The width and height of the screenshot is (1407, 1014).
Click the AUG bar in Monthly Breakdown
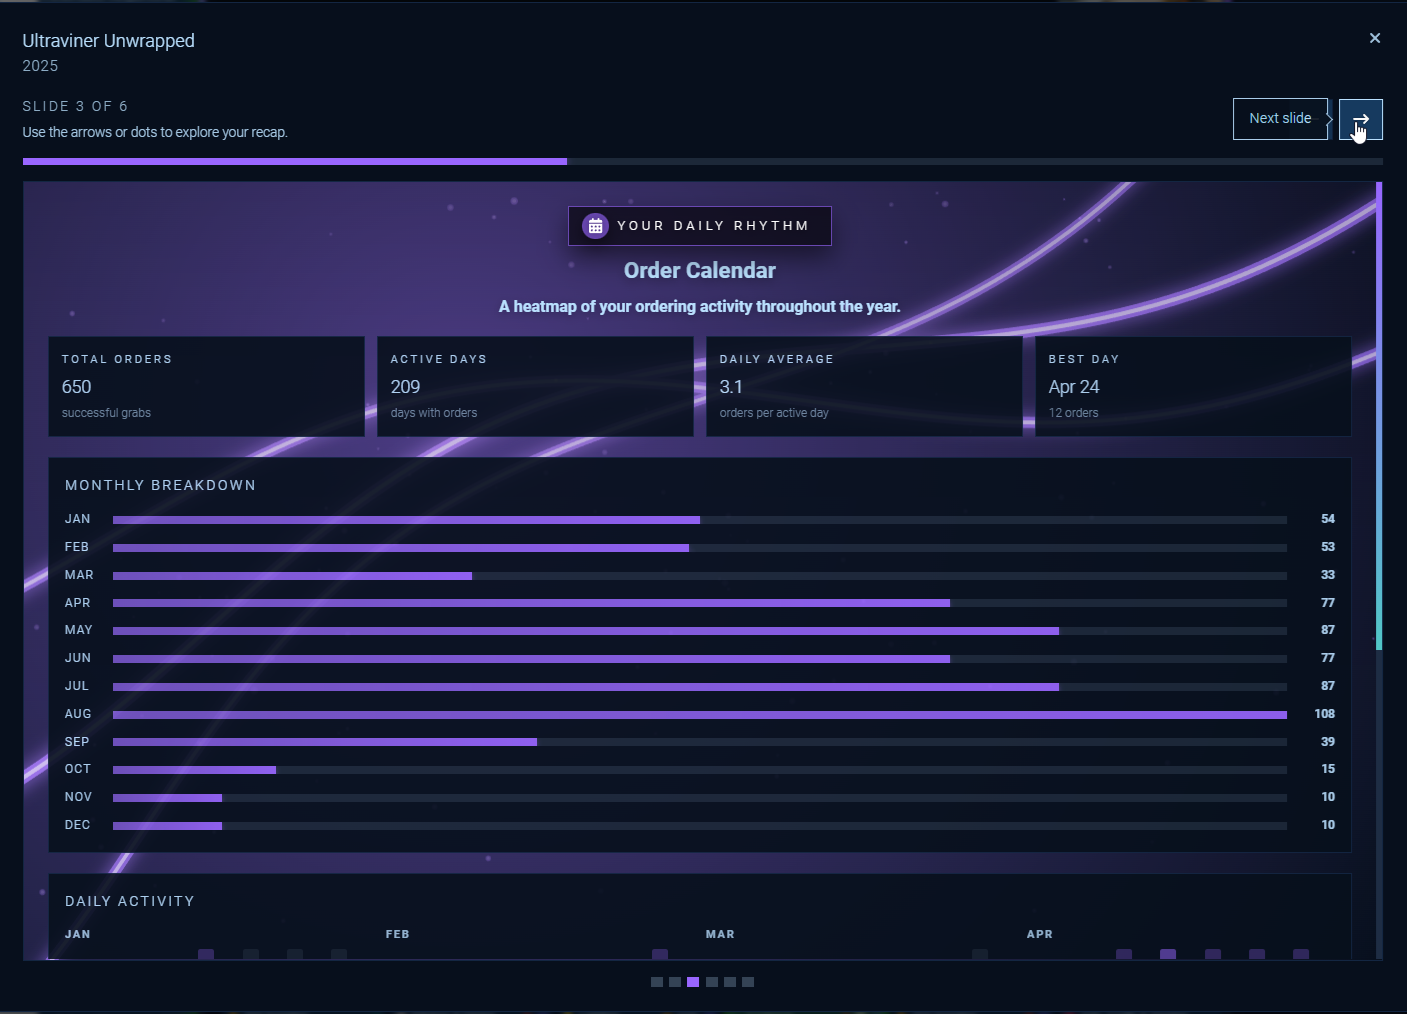click(700, 714)
